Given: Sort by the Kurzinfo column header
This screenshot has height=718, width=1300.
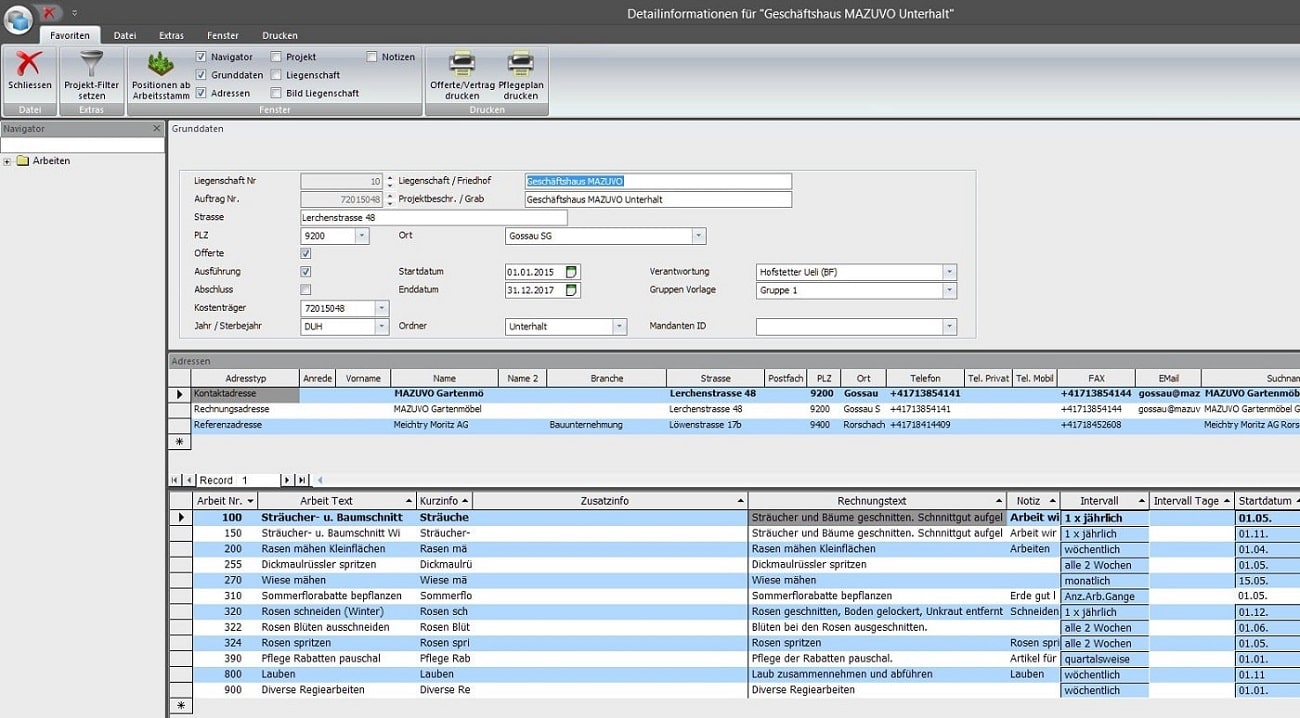Looking at the screenshot, I should point(444,501).
